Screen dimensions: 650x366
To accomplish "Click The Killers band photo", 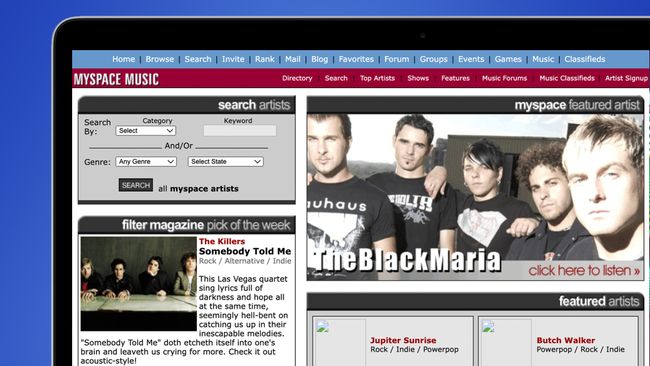I will 138,284.
